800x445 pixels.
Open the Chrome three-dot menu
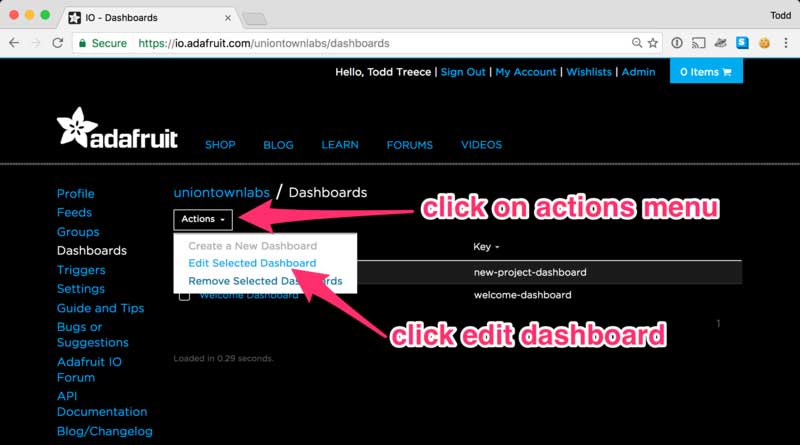pyautogui.click(x=786, y=43)
